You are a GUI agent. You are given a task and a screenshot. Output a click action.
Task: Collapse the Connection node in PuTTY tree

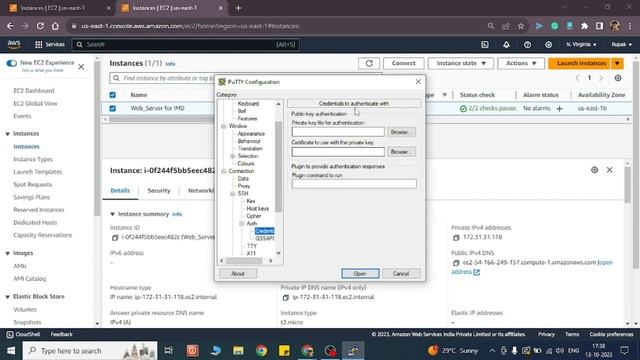224,171
